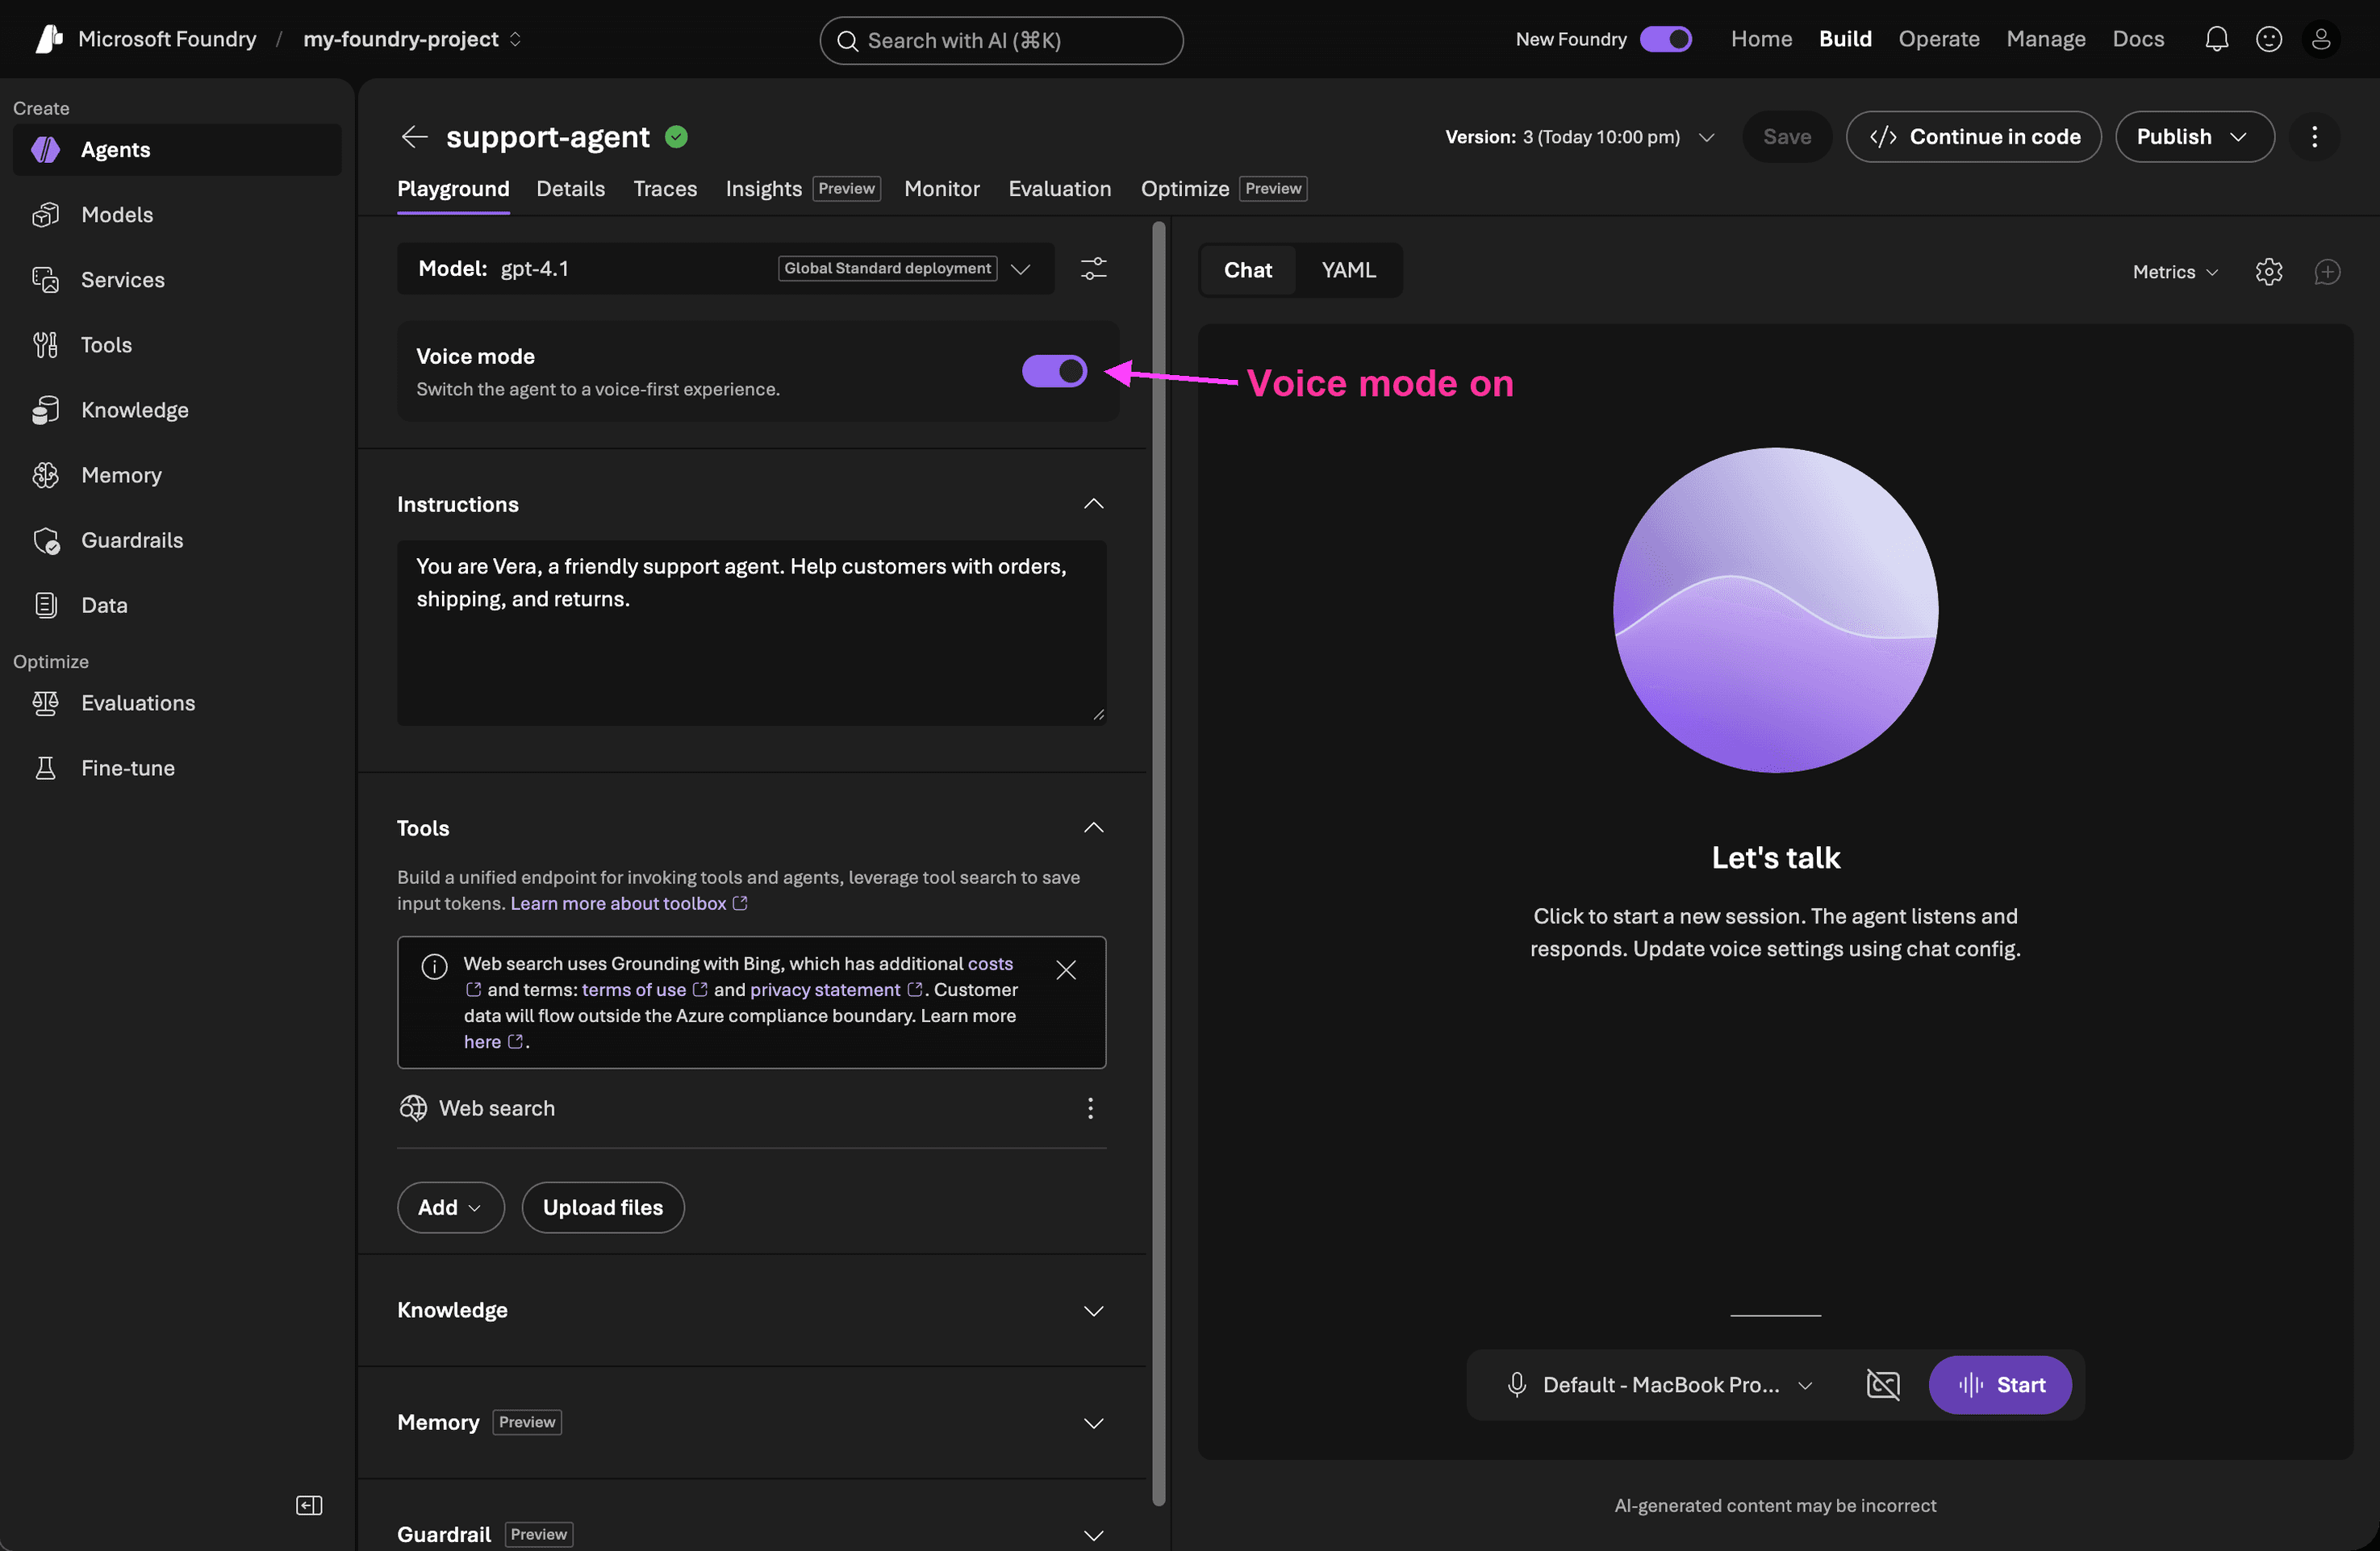Collapse the left sidebar panel
Screen dimensions: 2380x1551
point(309,1505)
